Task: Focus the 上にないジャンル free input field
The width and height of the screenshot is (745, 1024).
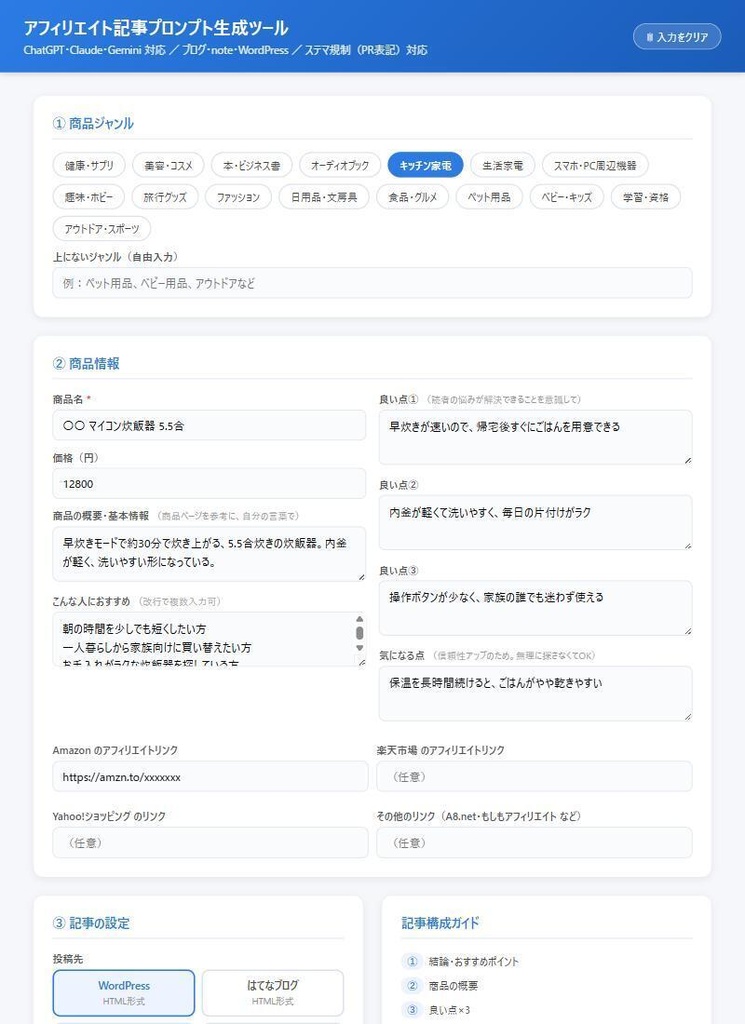Action: coord(372,283)
